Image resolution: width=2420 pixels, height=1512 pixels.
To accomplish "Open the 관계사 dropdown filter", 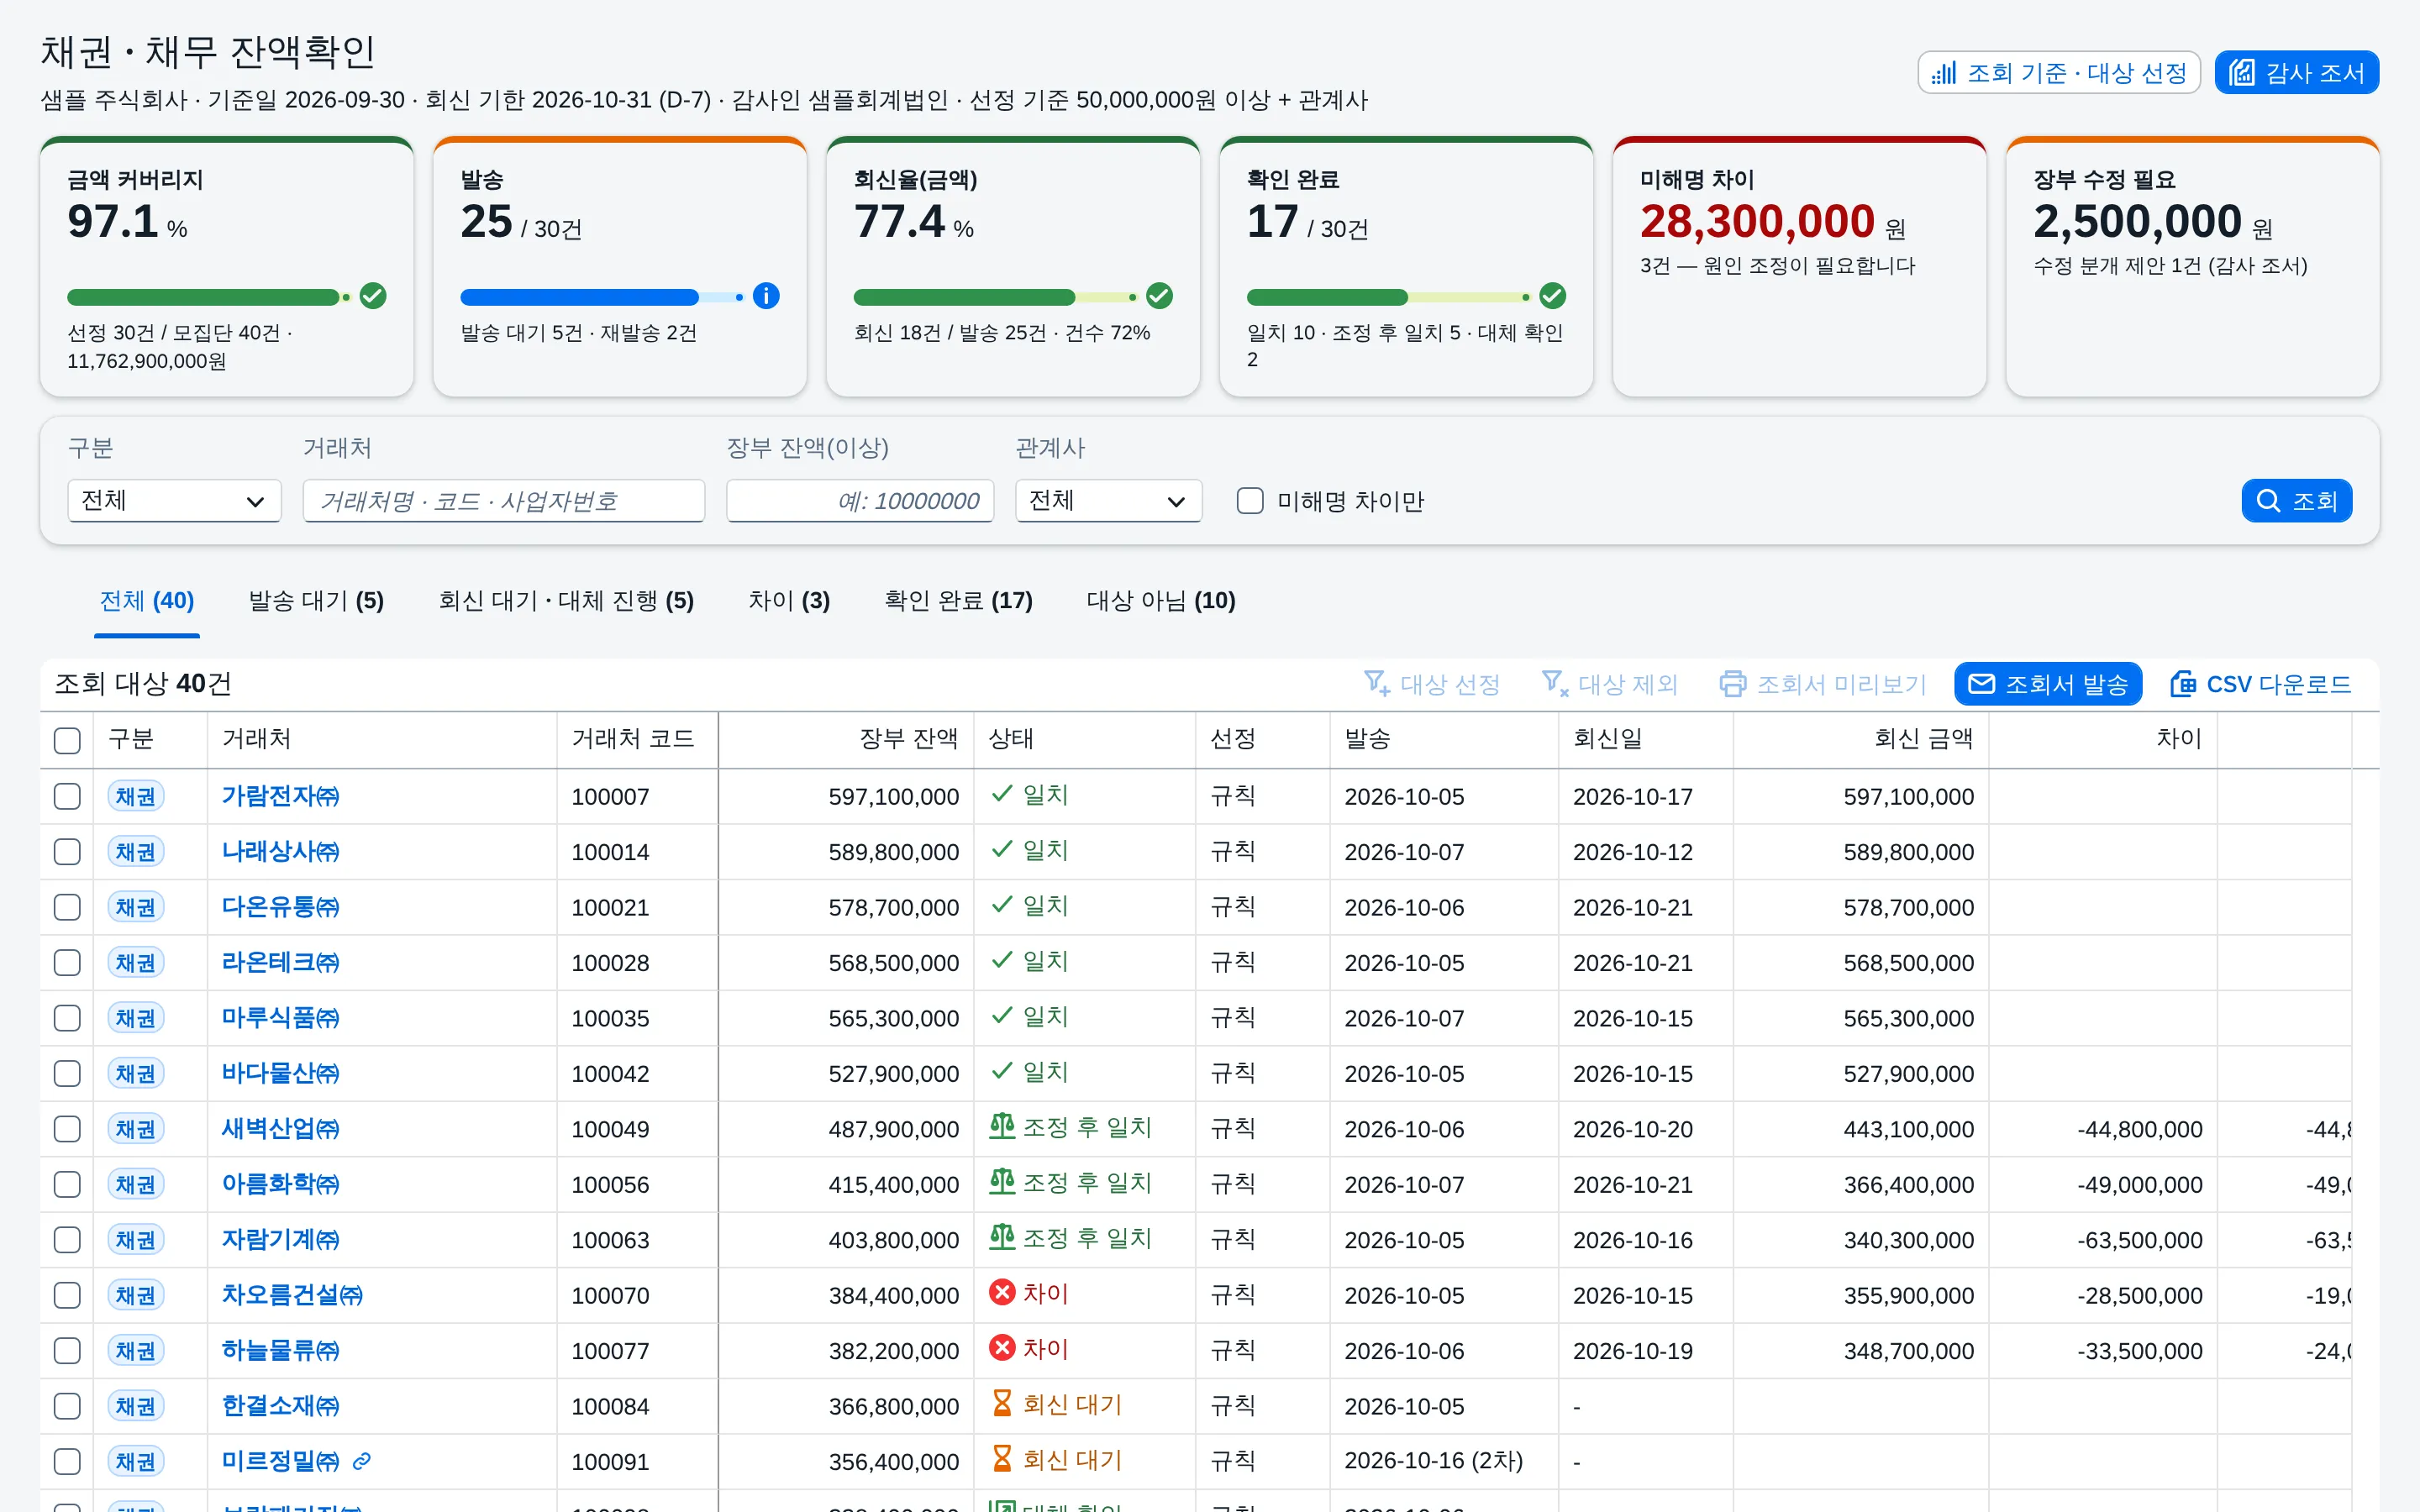I will coord(1108,501).
